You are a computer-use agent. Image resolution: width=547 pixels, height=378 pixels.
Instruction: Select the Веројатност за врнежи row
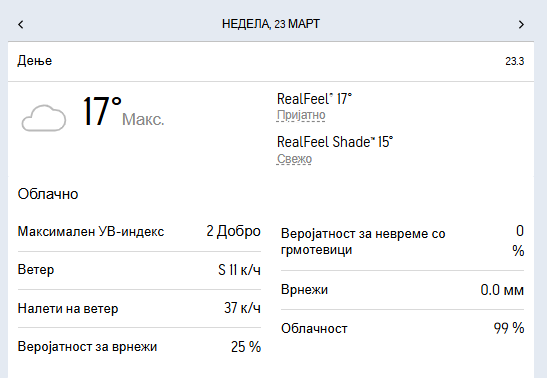[x=139, y=347]
